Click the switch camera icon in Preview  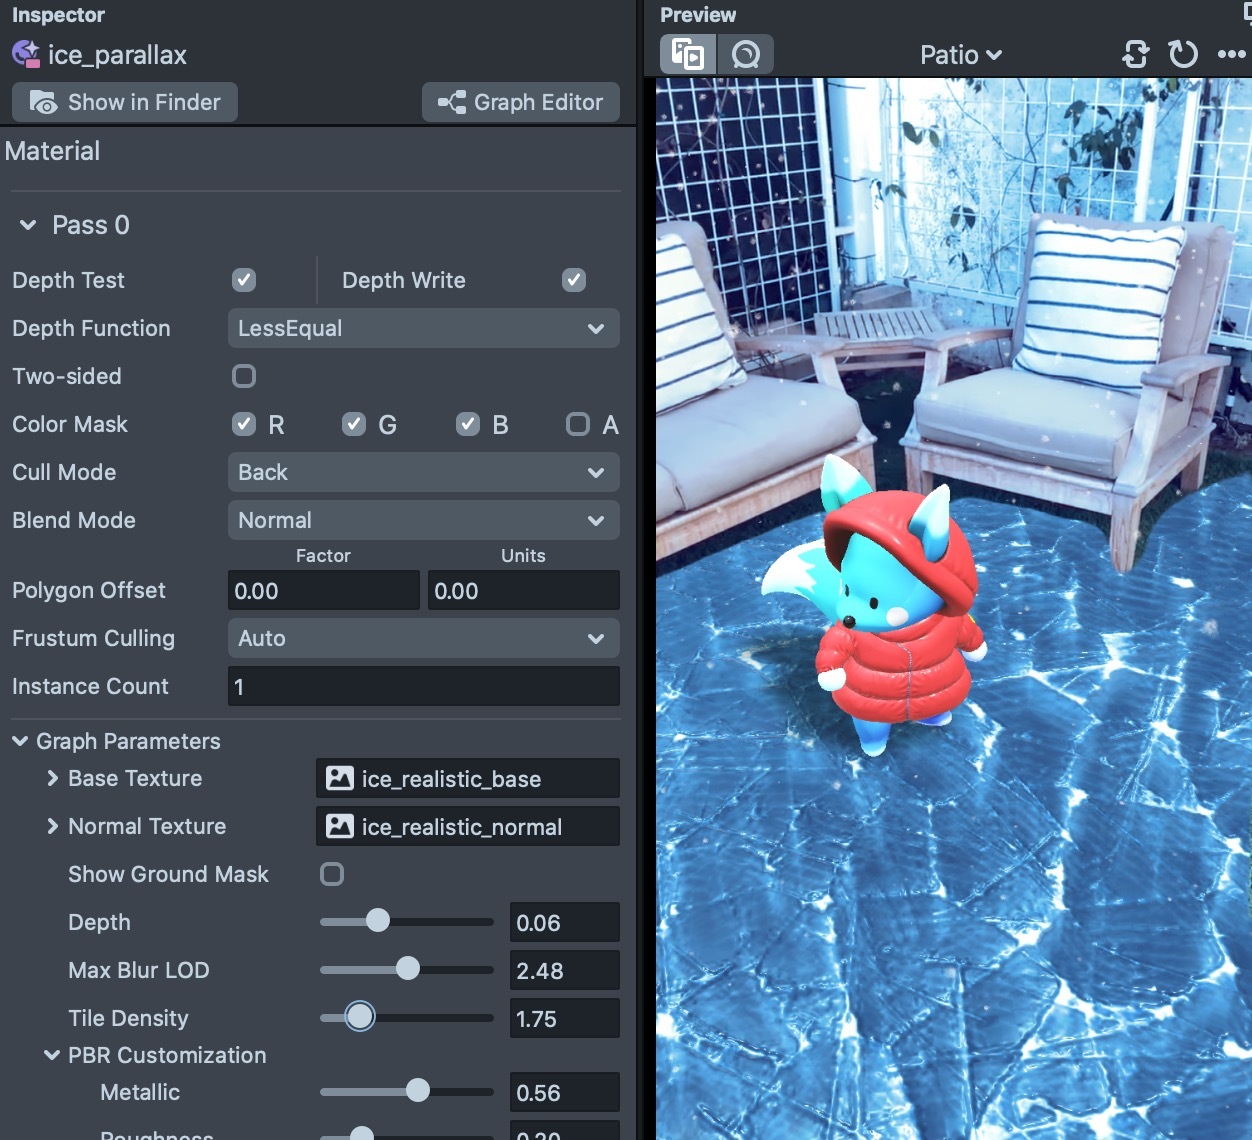pyautogui.click(x=1136, y=54)
